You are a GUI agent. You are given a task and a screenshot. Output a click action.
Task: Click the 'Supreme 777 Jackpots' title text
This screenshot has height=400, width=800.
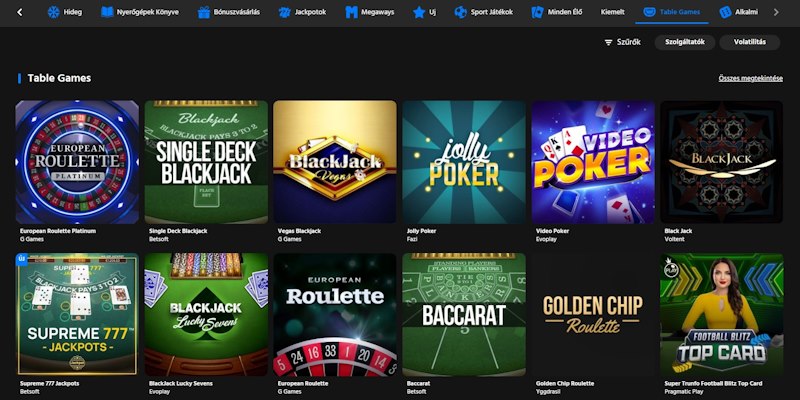click(49, 384)
